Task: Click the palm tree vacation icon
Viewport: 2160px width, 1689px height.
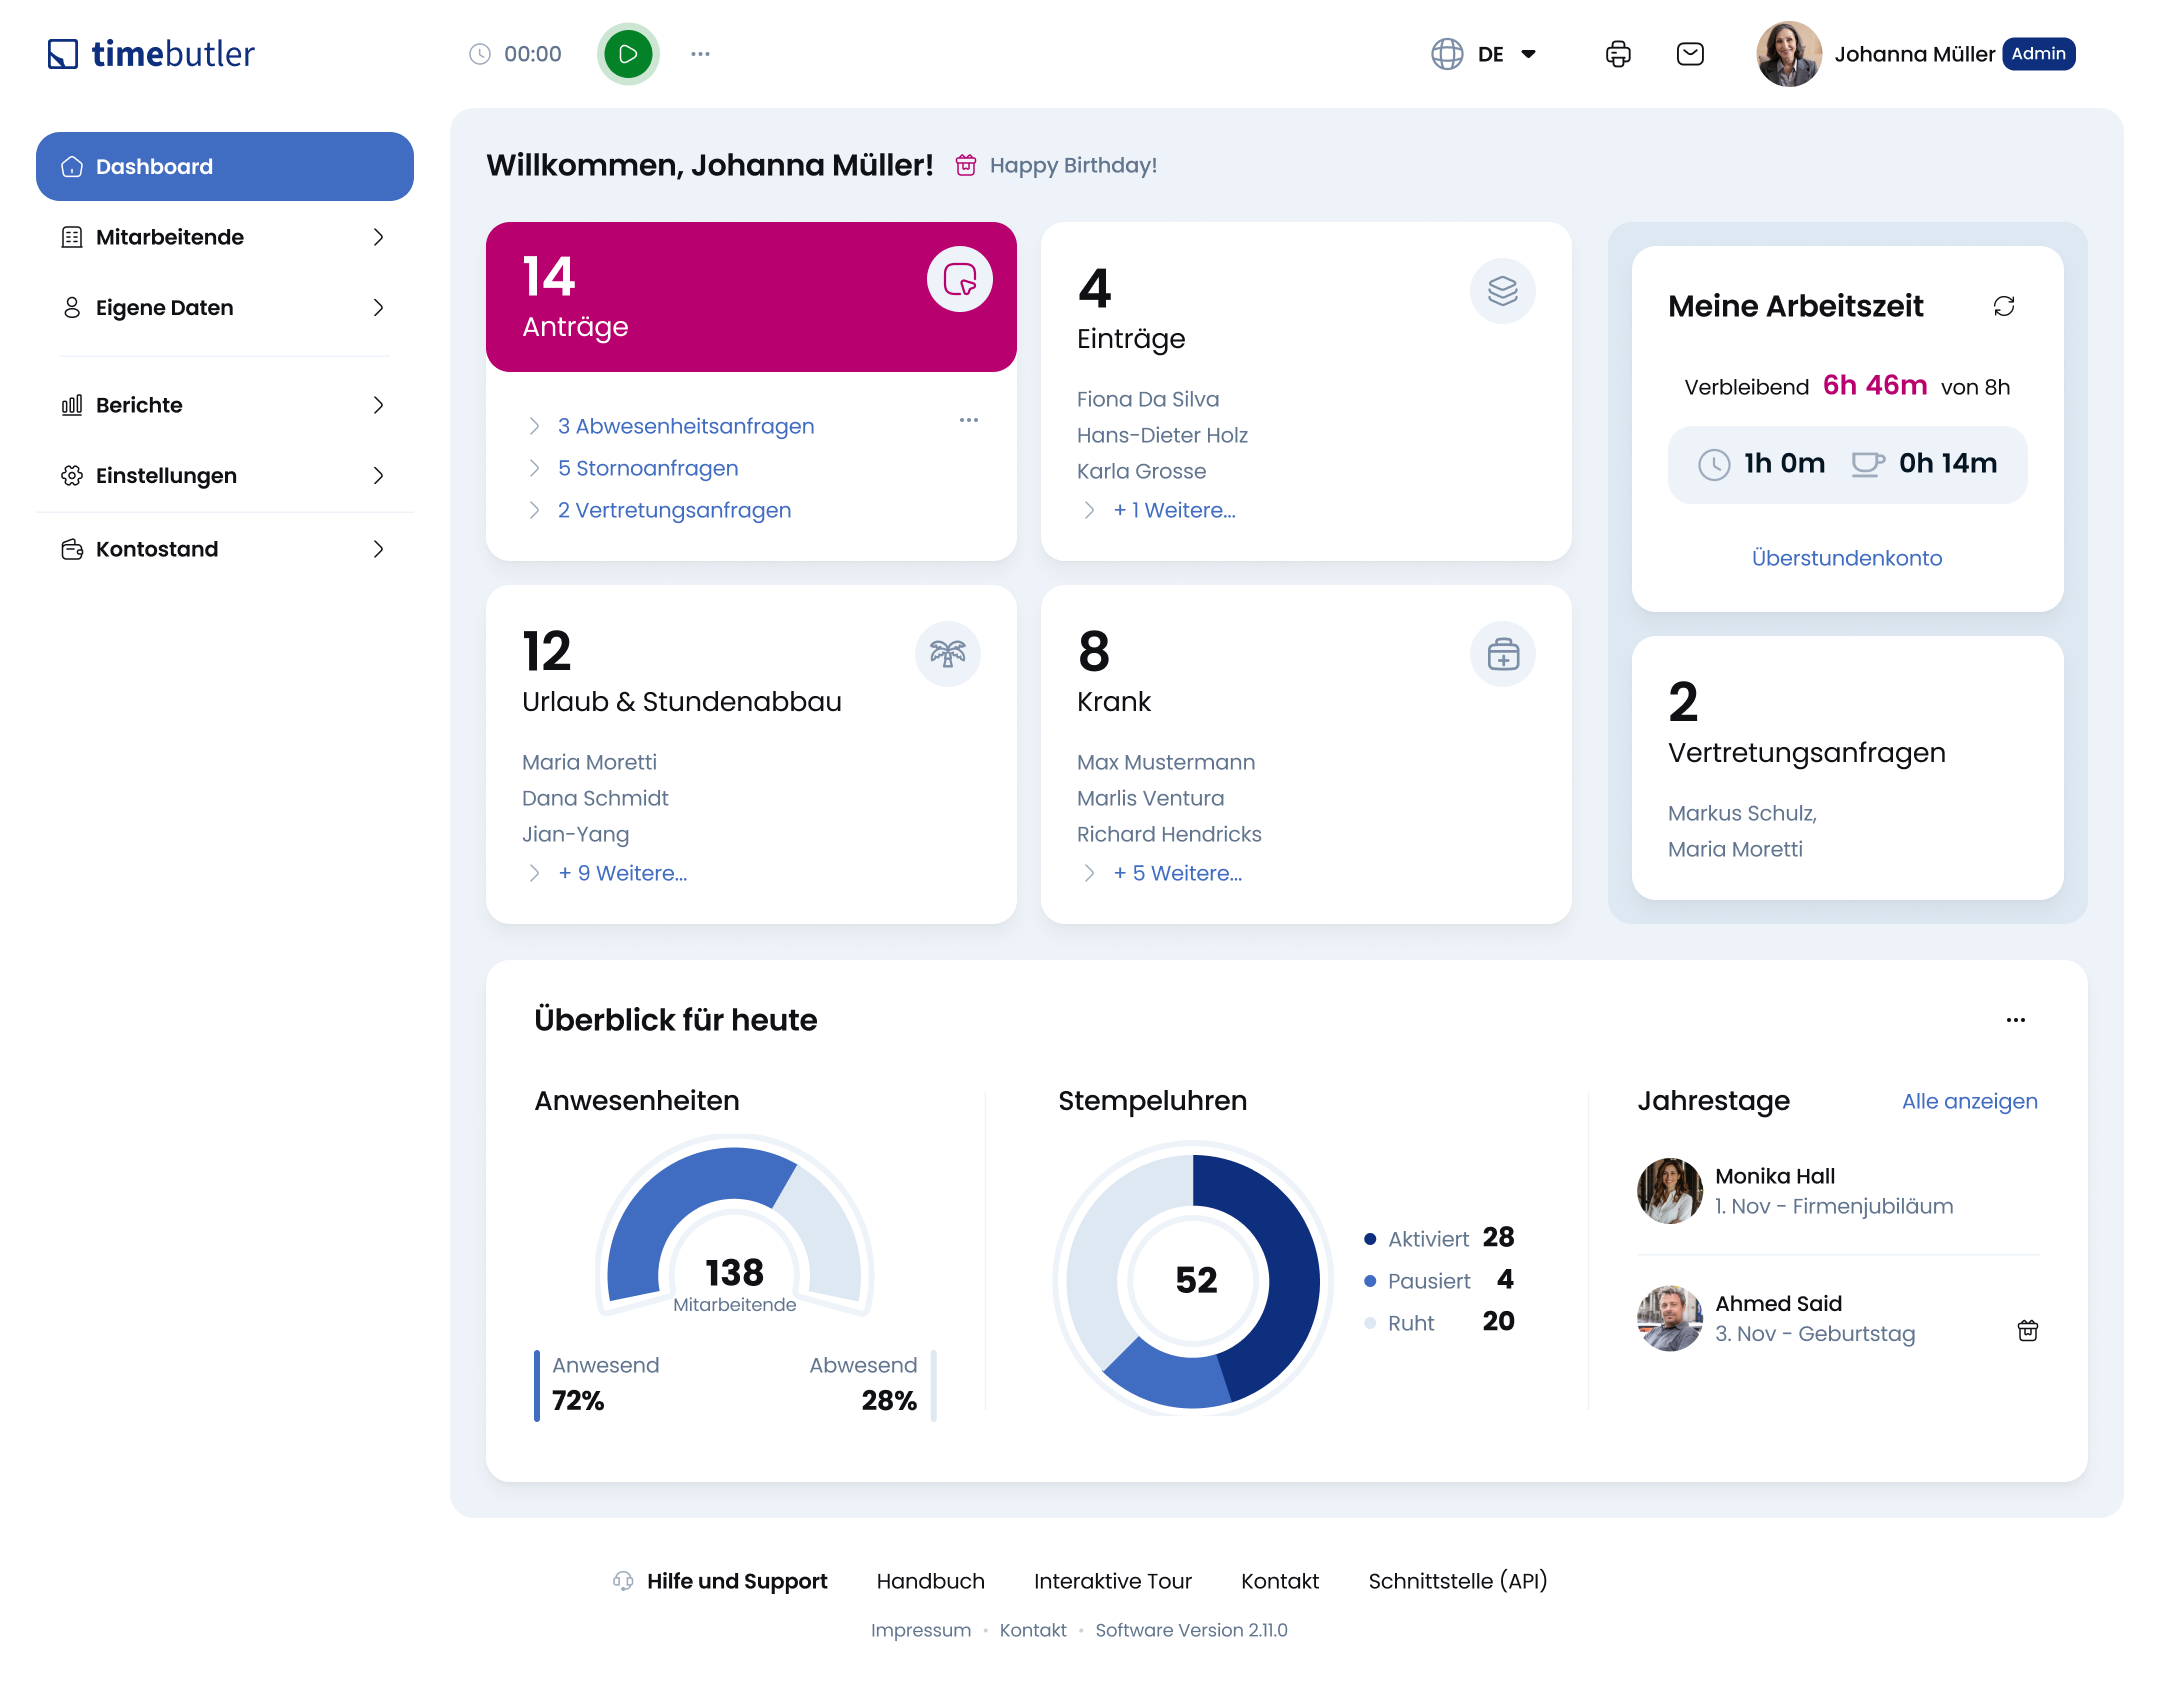Action: (947, 654)
